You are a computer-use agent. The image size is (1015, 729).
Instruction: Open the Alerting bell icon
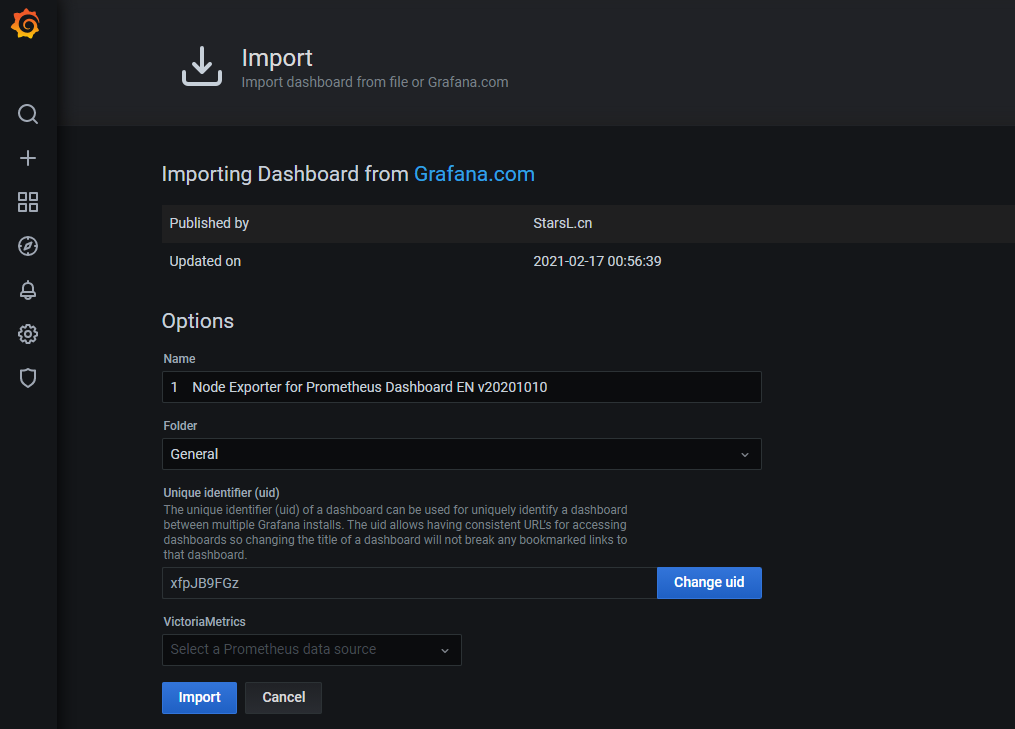point(28,290)
